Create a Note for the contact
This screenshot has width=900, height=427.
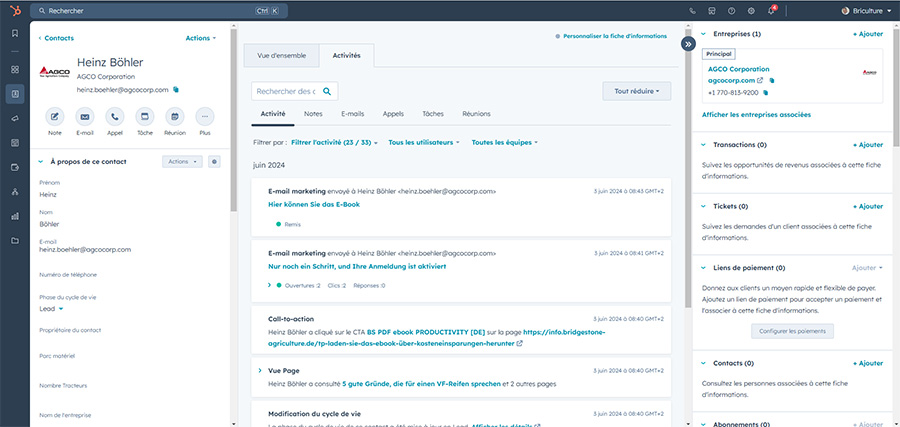[x=55, y=117]
